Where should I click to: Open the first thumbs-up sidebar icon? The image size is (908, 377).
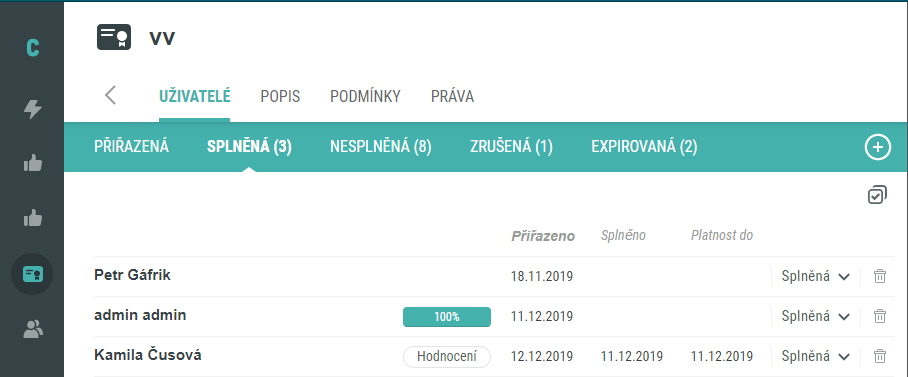[x=32, y=164]
